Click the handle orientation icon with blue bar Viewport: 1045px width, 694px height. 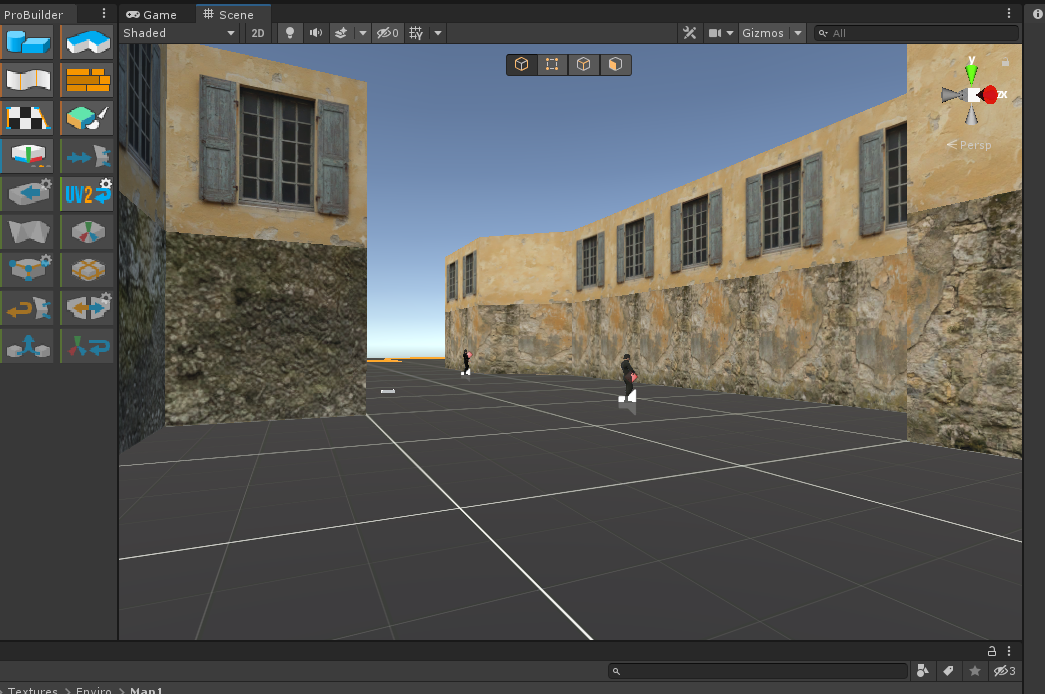click(x=28, y=157)
